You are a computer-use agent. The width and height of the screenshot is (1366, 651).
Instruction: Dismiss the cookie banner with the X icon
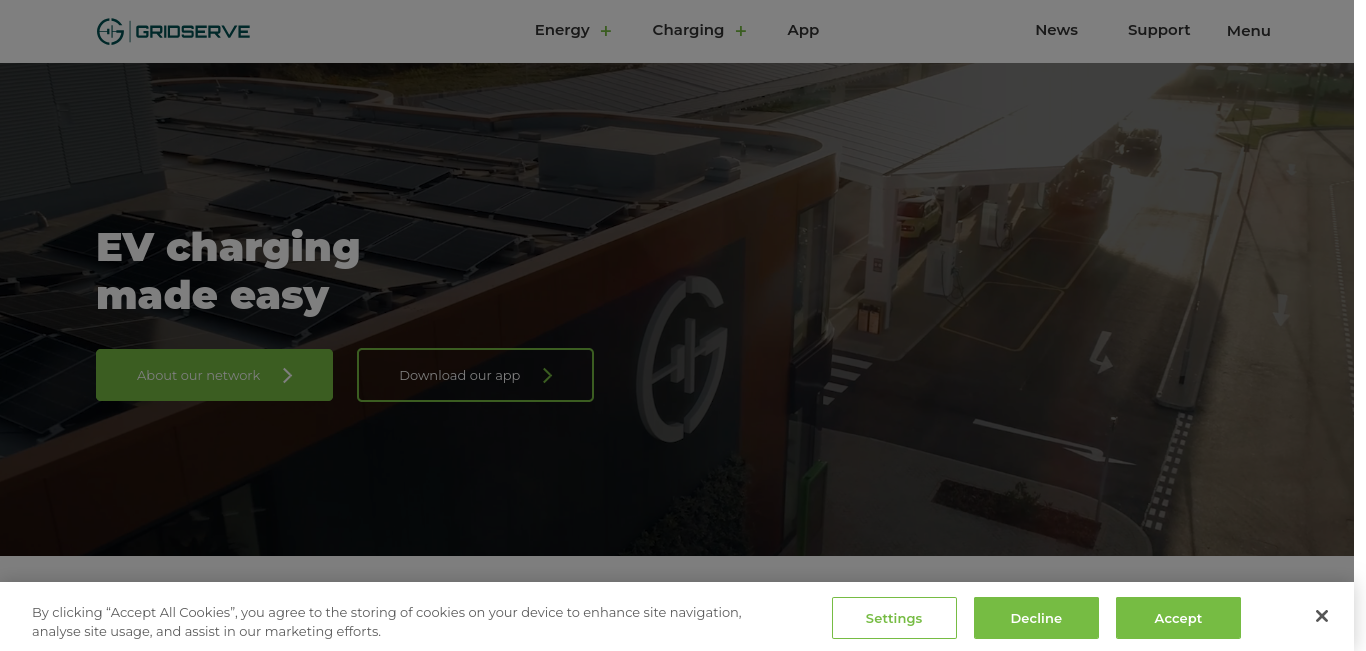tap(1322, 616)
